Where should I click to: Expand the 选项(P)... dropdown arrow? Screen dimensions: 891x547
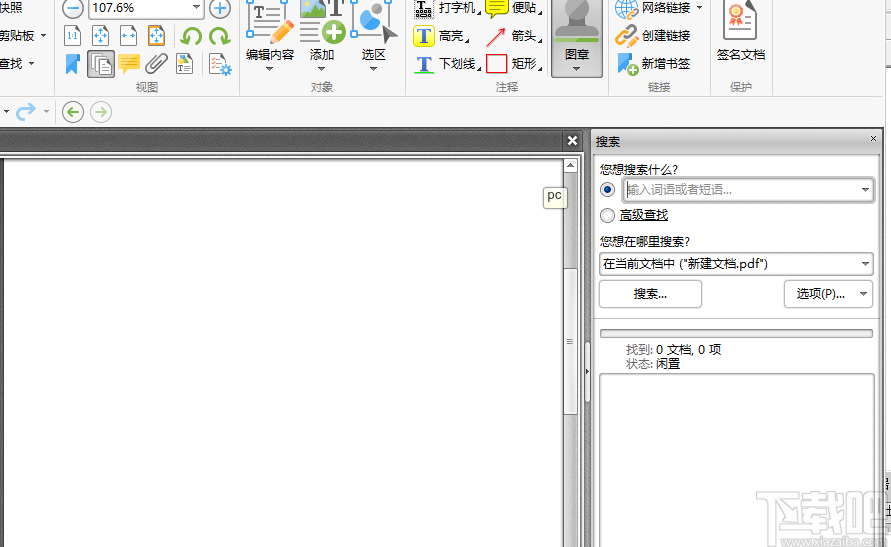863,294
